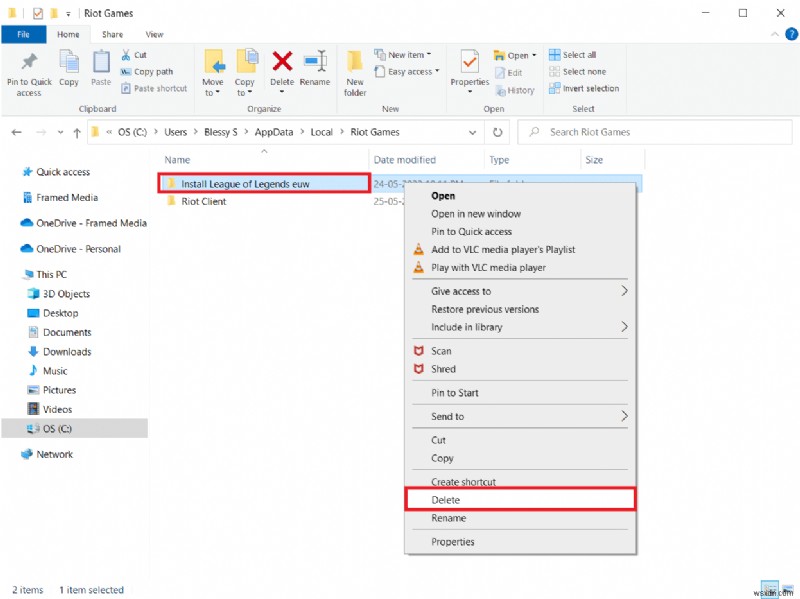This screenshot has width=800, height=599.
Task: Add to VLC media player's Playlist
Action: click(503, 249)
